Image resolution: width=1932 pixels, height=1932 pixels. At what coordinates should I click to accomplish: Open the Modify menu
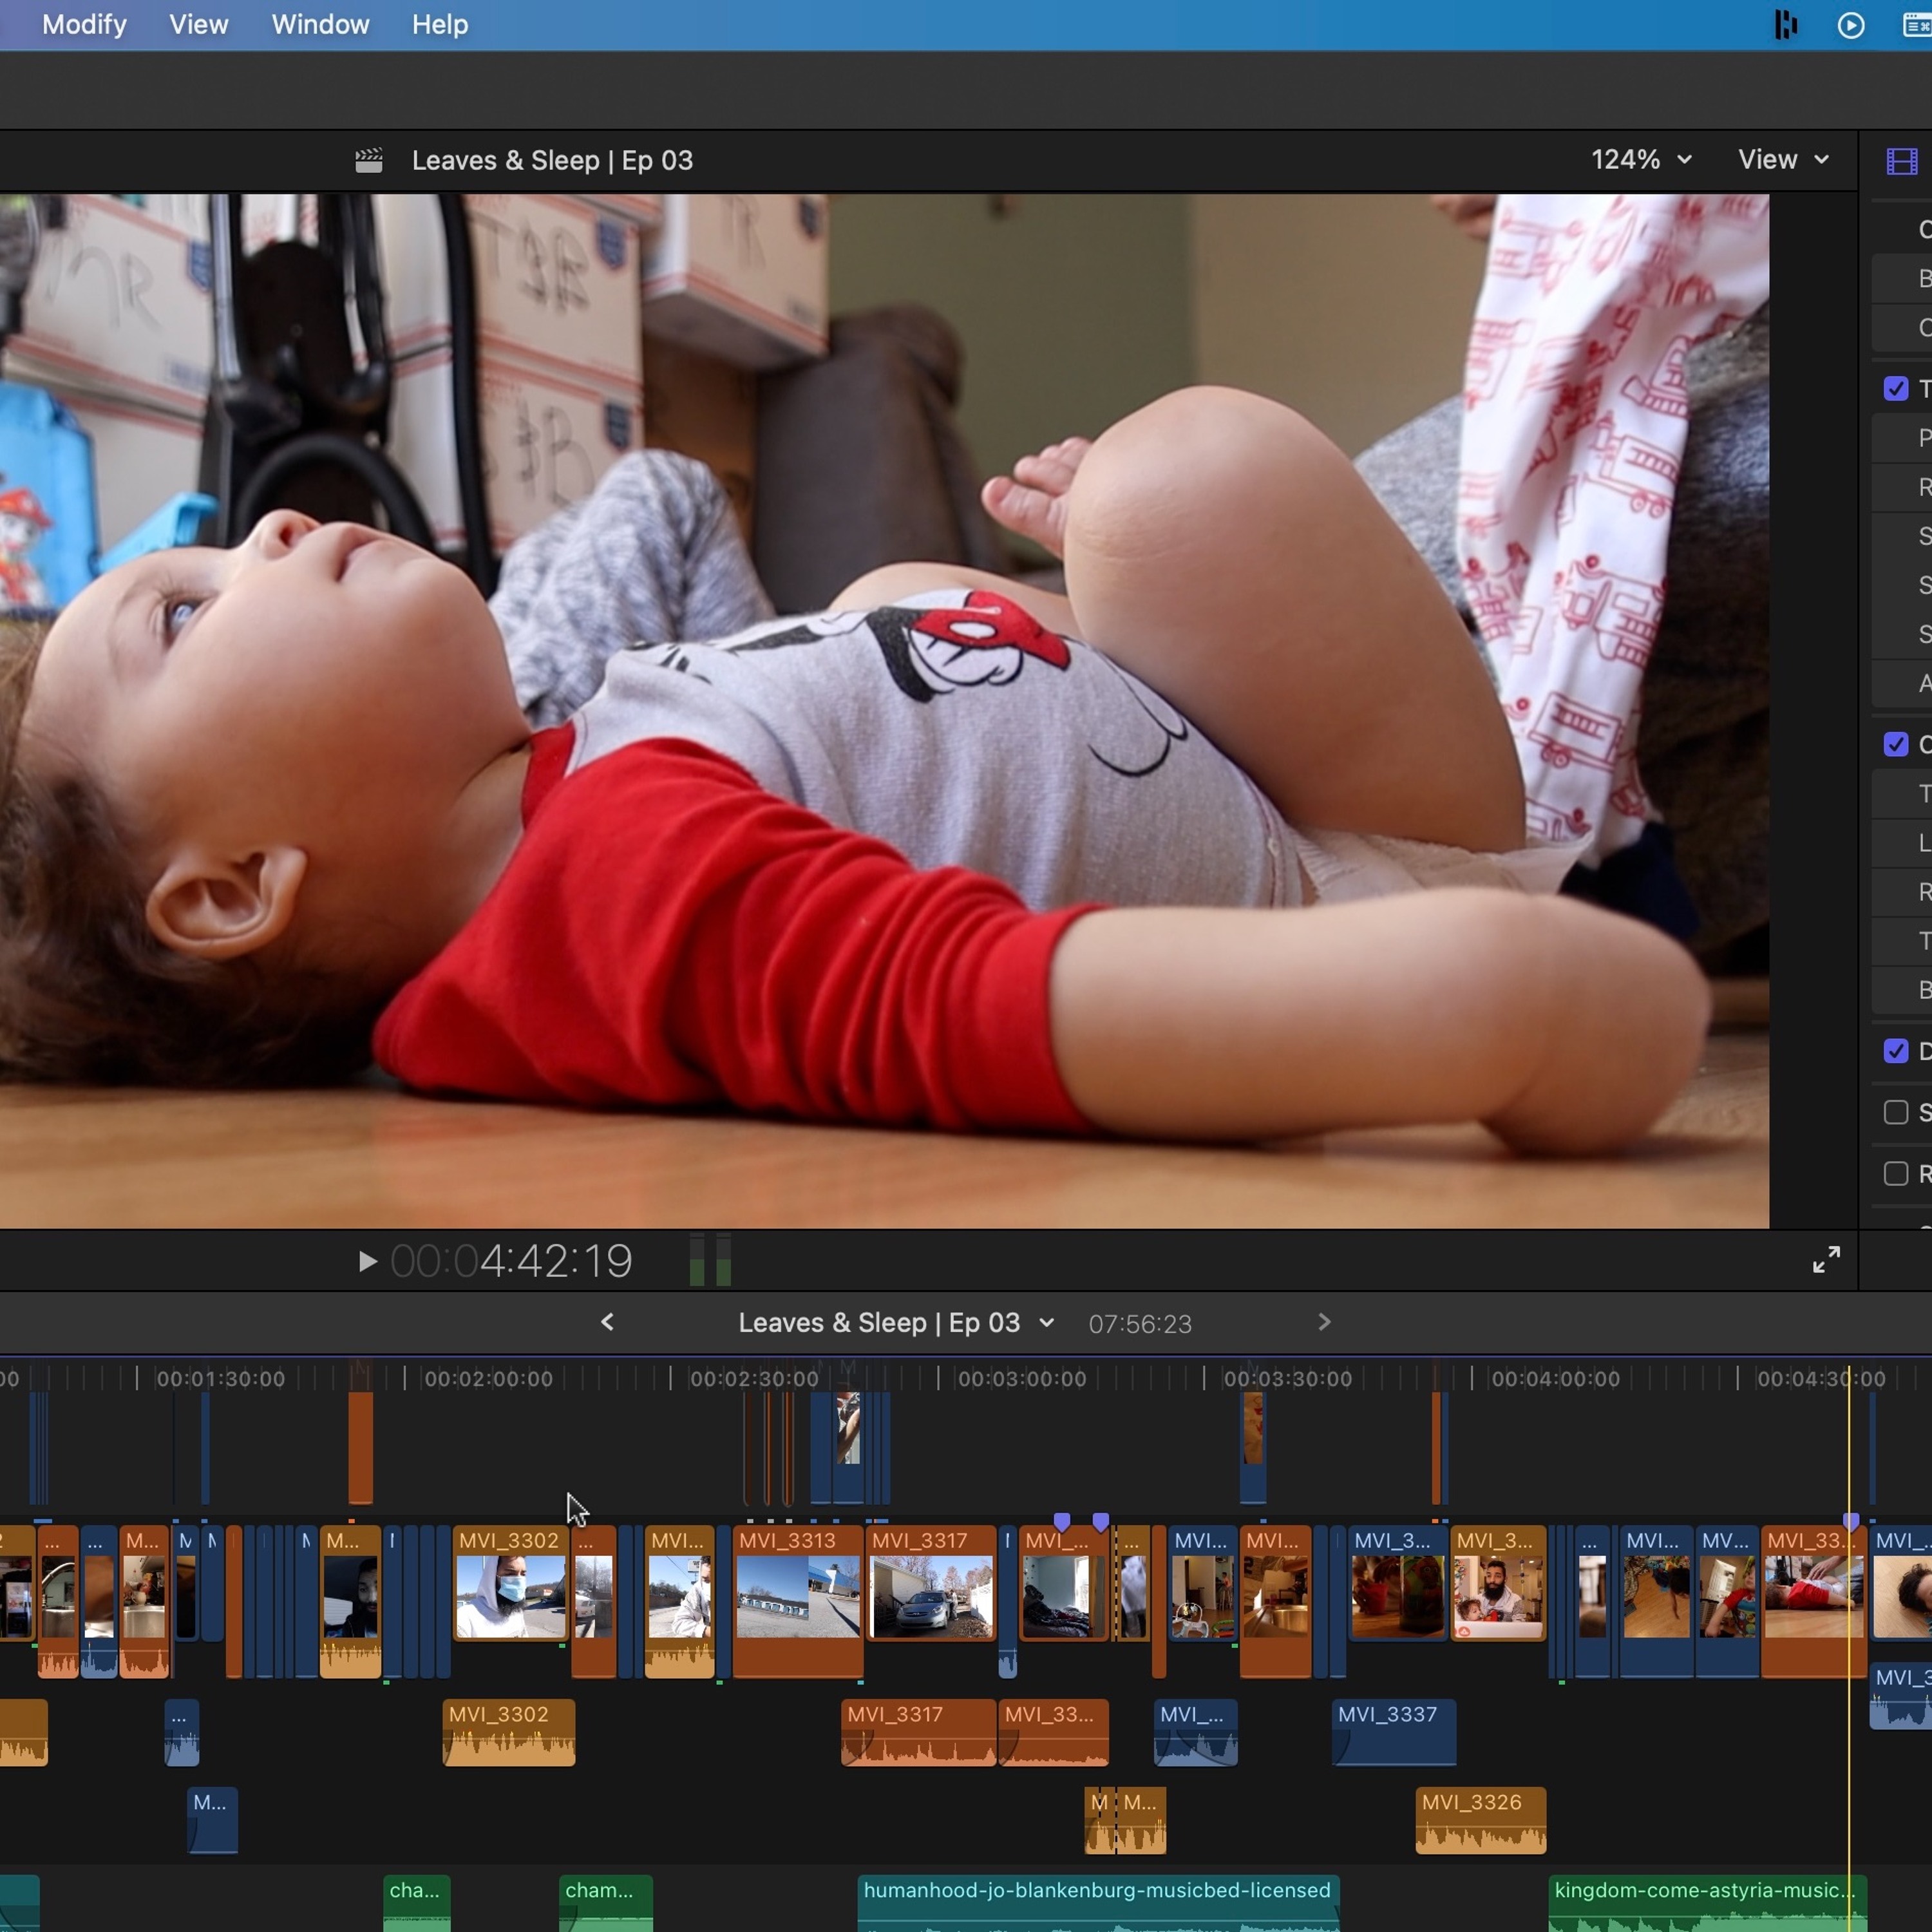tap(84, 24)
